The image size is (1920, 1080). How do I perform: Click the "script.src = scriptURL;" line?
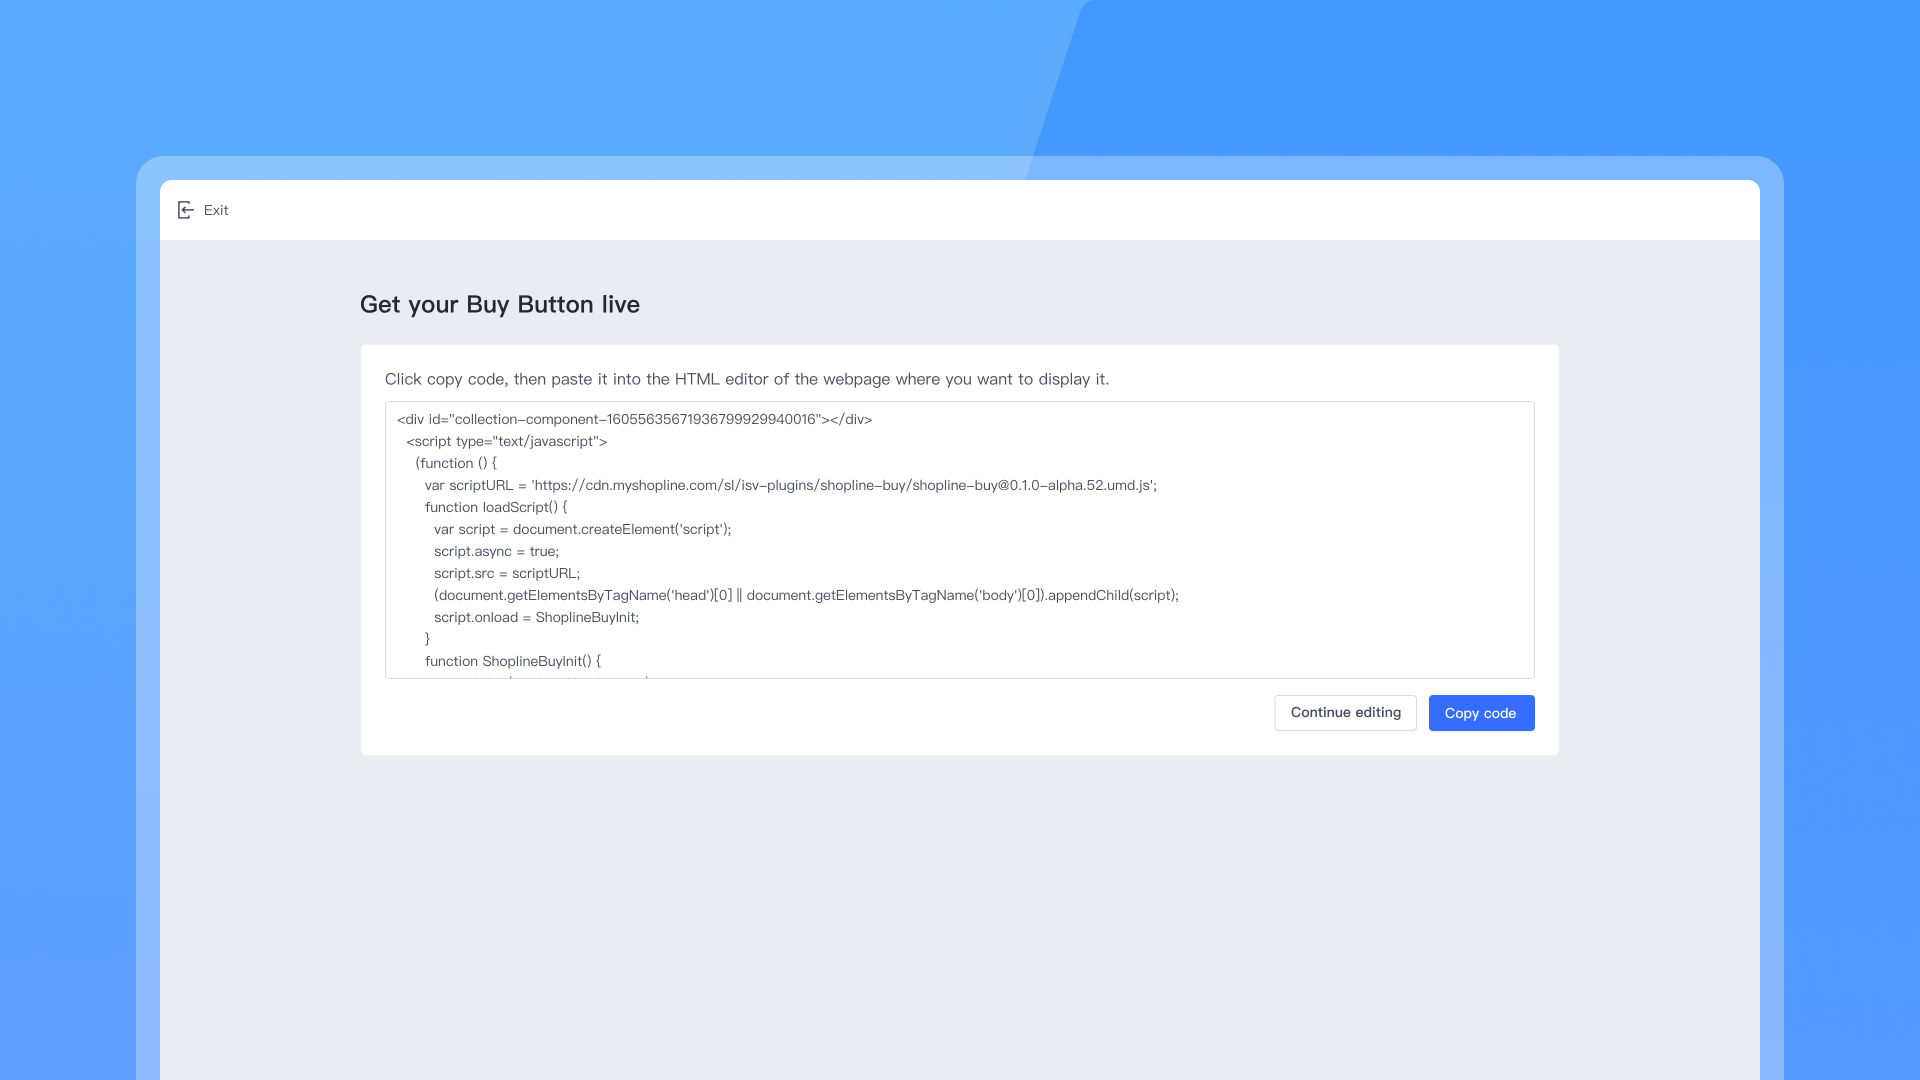[506, 574]
